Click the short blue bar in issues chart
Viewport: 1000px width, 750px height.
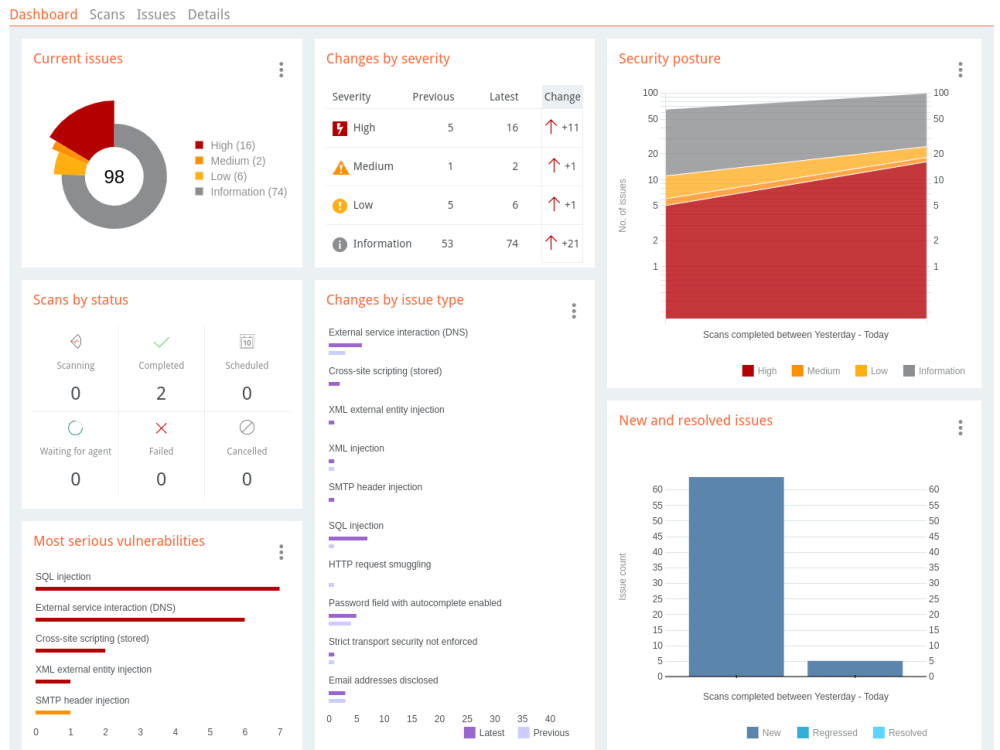pyautogui.click(x=855, y=668)
